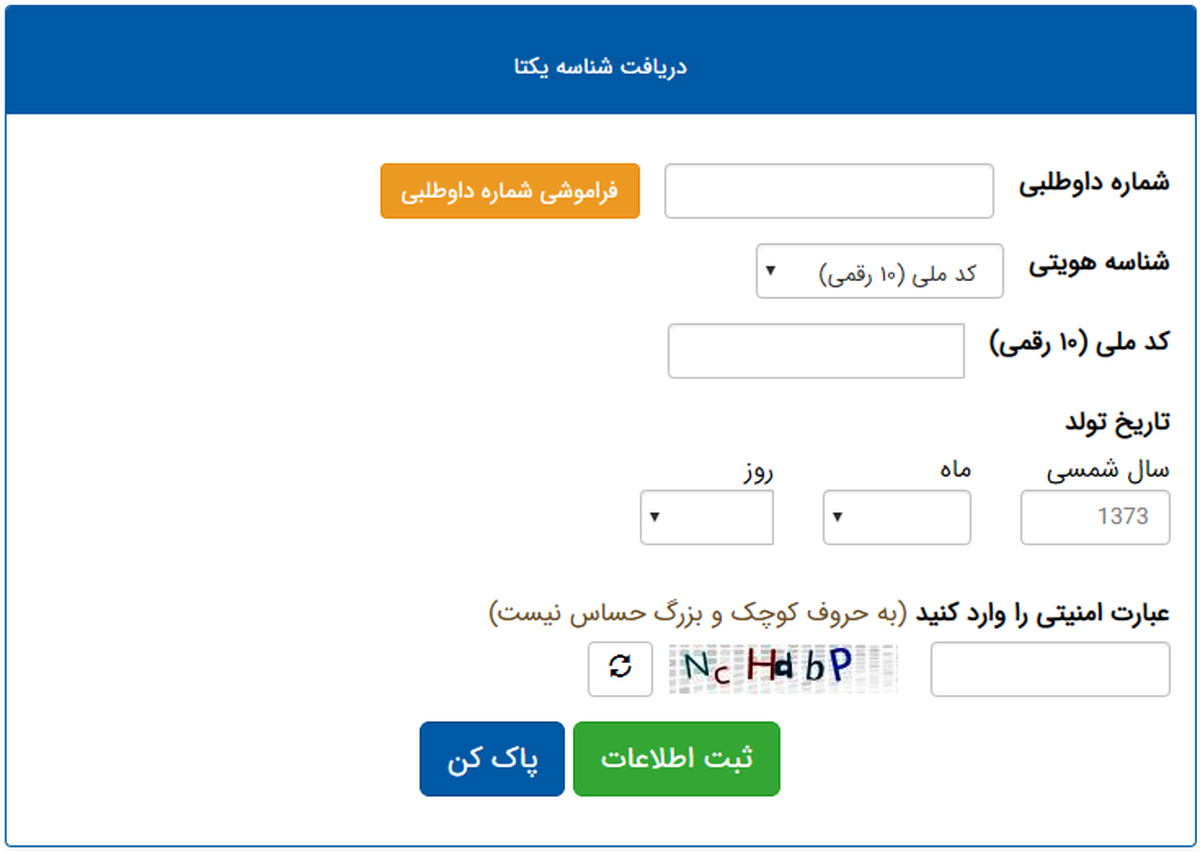1200x852 pixels.
Task: Focus the security phrase input field
Action: click(1050, 669)
